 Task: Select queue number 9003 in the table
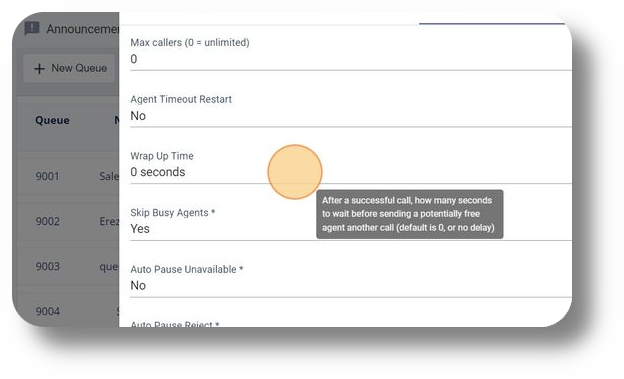[x=47, y=266]
